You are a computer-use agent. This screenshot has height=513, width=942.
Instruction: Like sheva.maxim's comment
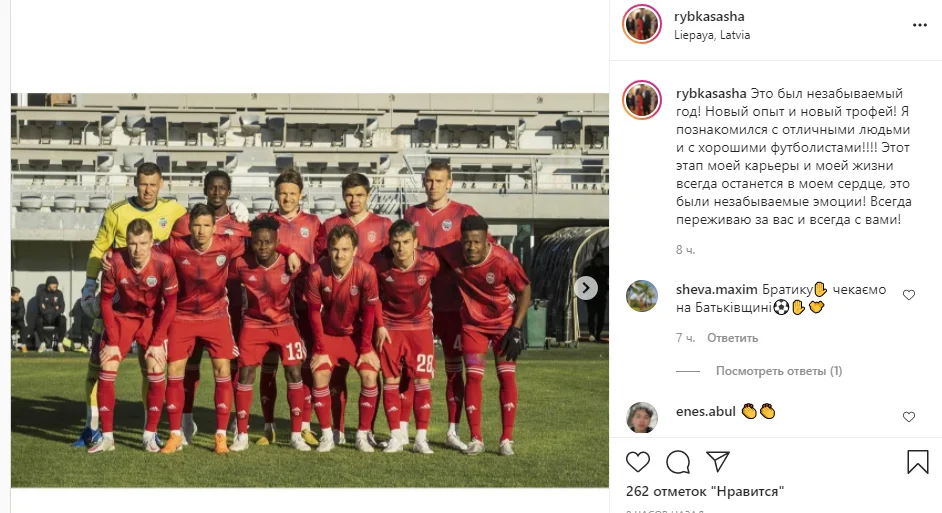909,295
